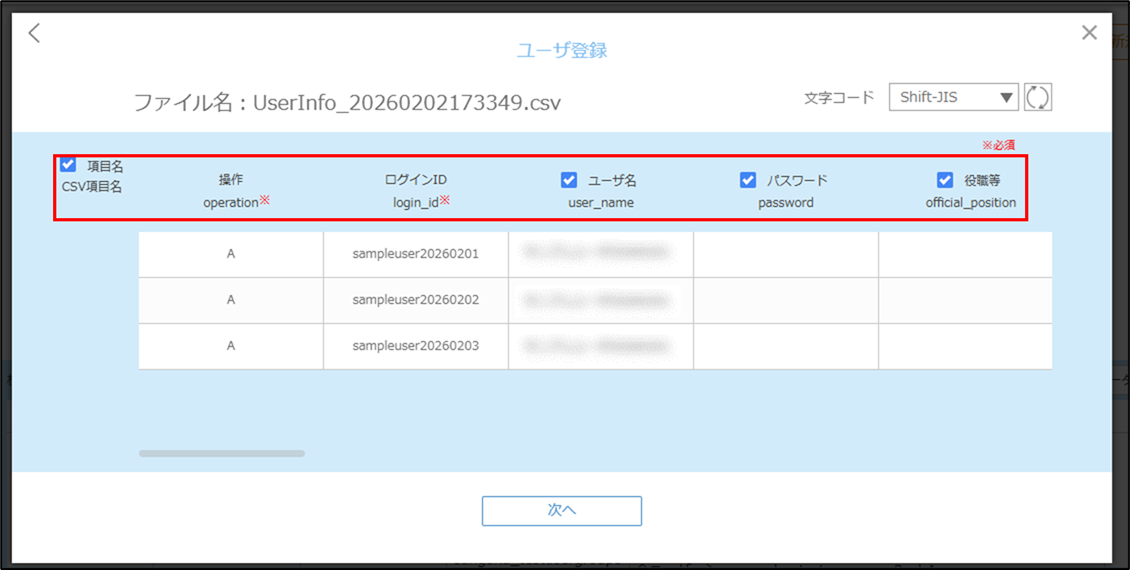Screen dimensions: 1130x570
Task: Uncheck the パスワード checkbox
Action: (x=748, y=180)
